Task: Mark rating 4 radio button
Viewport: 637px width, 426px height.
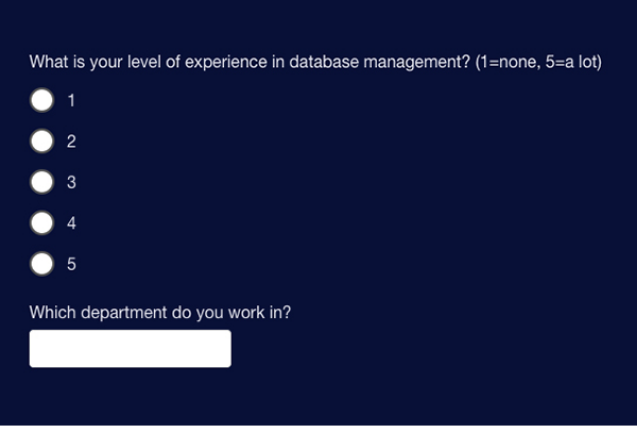Action: 42,223
